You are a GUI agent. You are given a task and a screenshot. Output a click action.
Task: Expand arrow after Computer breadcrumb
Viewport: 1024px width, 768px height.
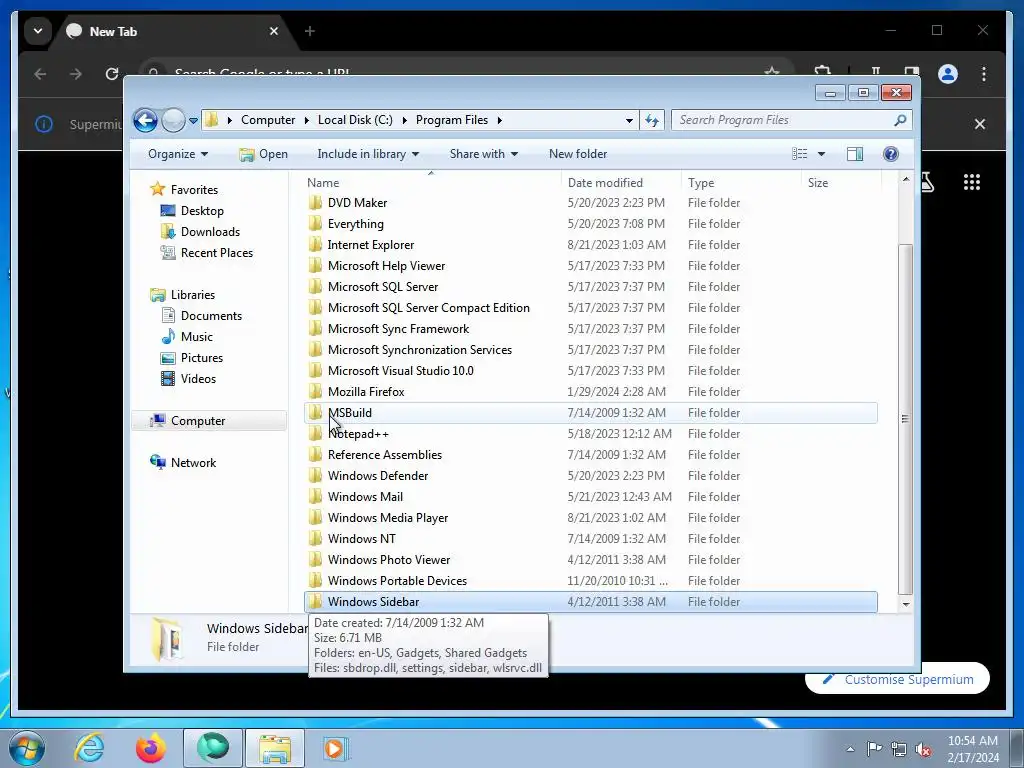pyautogui.click(x=306, y=120)
